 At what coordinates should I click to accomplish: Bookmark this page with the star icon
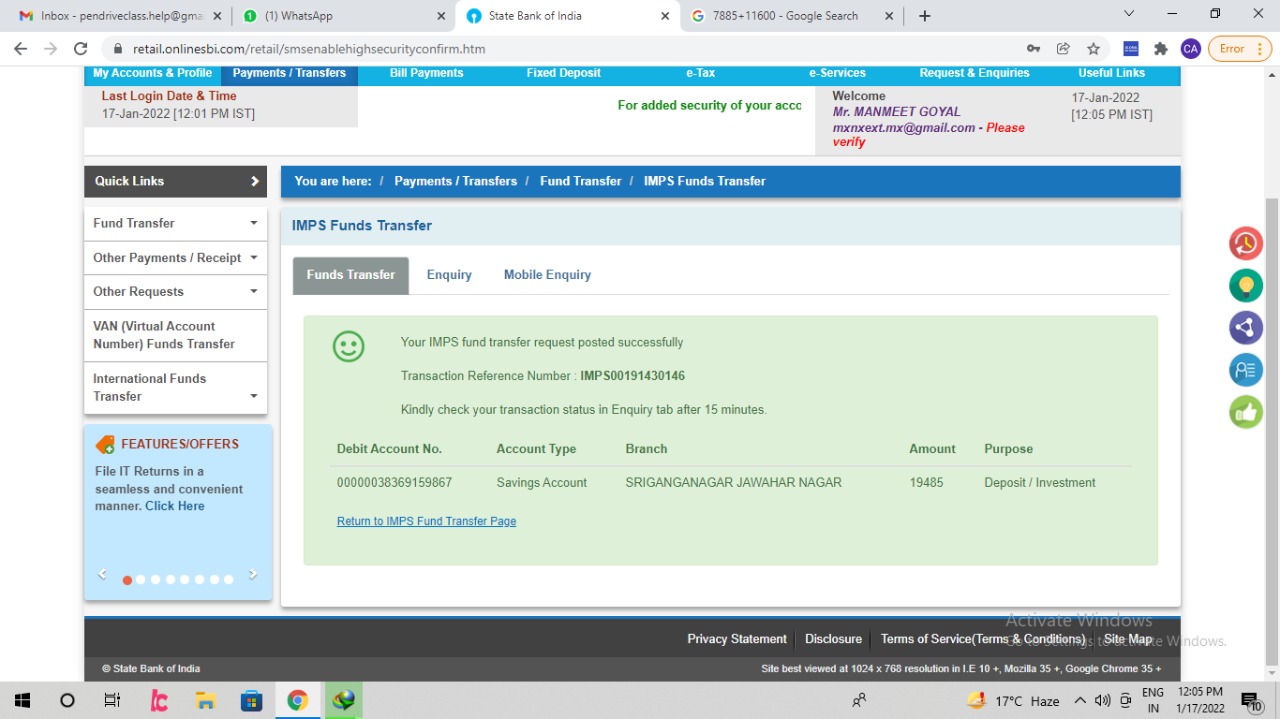(x=1093, y=49)
